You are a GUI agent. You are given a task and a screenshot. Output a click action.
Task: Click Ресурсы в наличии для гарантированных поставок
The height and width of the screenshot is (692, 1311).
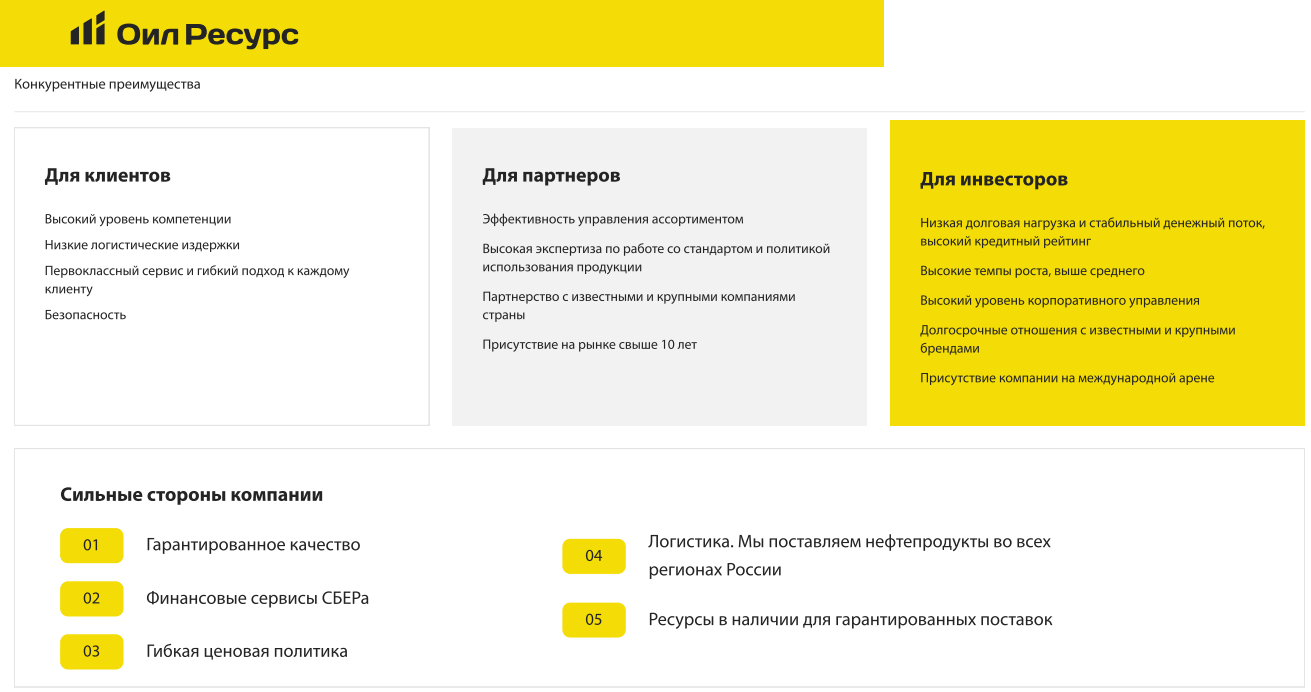pyautogui.click(x=850, y=620)
